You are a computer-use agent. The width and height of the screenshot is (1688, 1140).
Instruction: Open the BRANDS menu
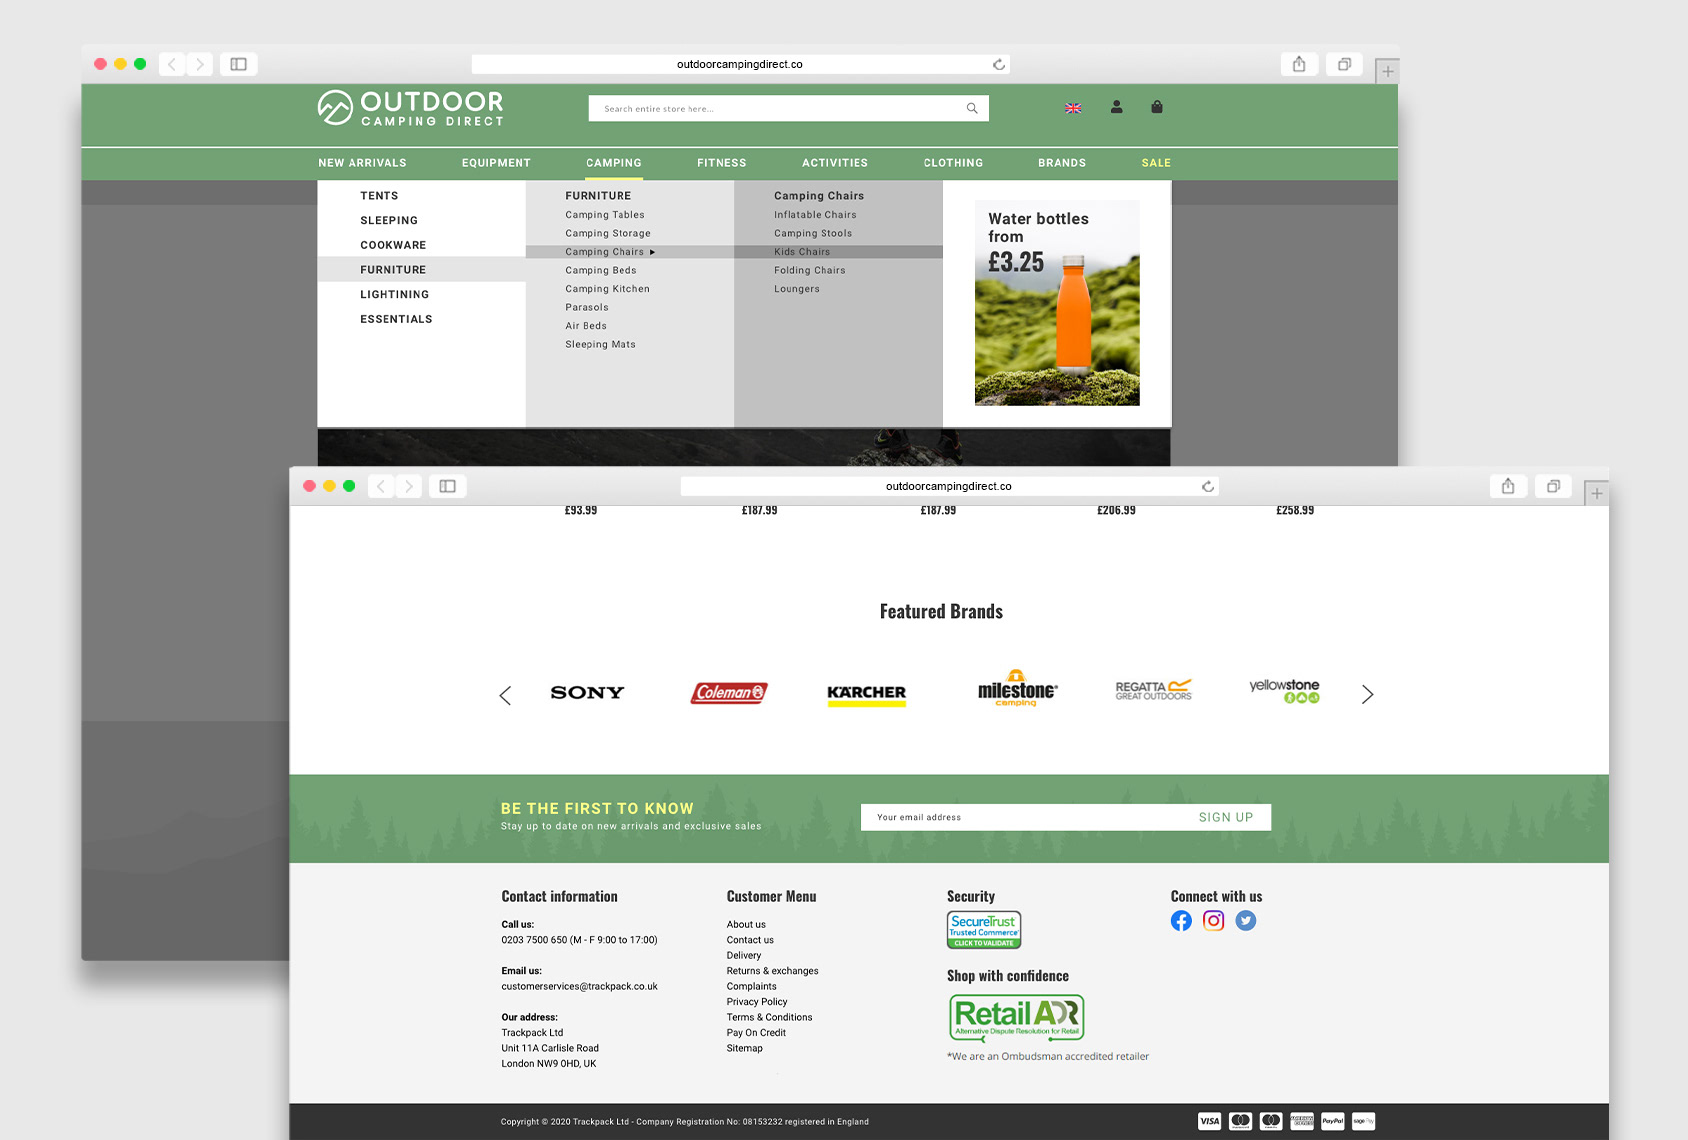pyautogui.click(x=1062, y=163)
